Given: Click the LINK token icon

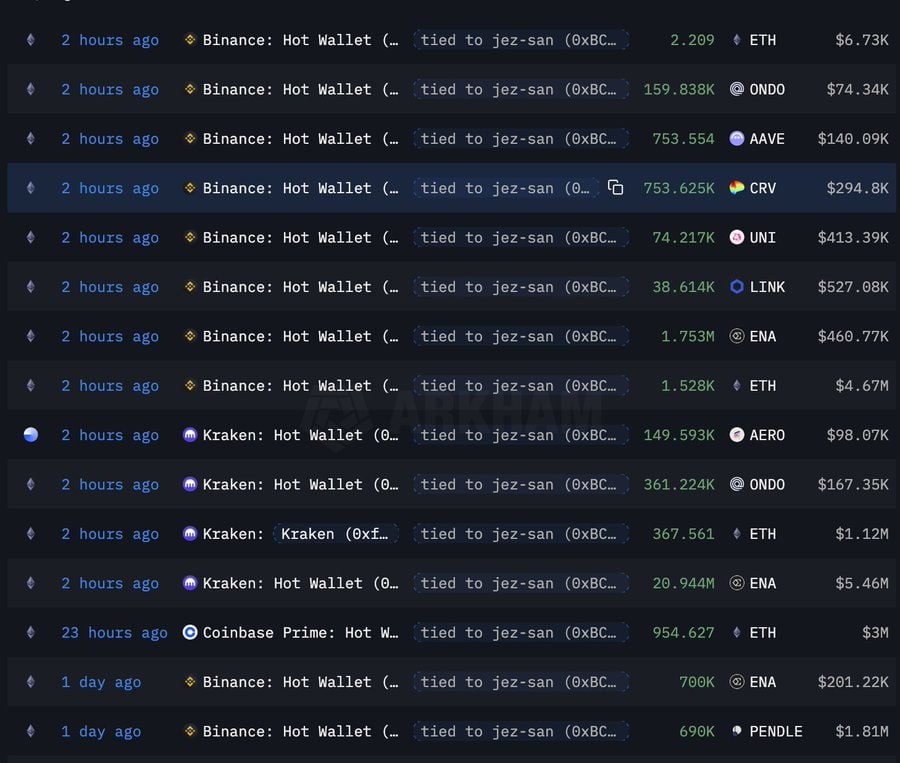Looking at the screenshot, I should tap(737, 287).
